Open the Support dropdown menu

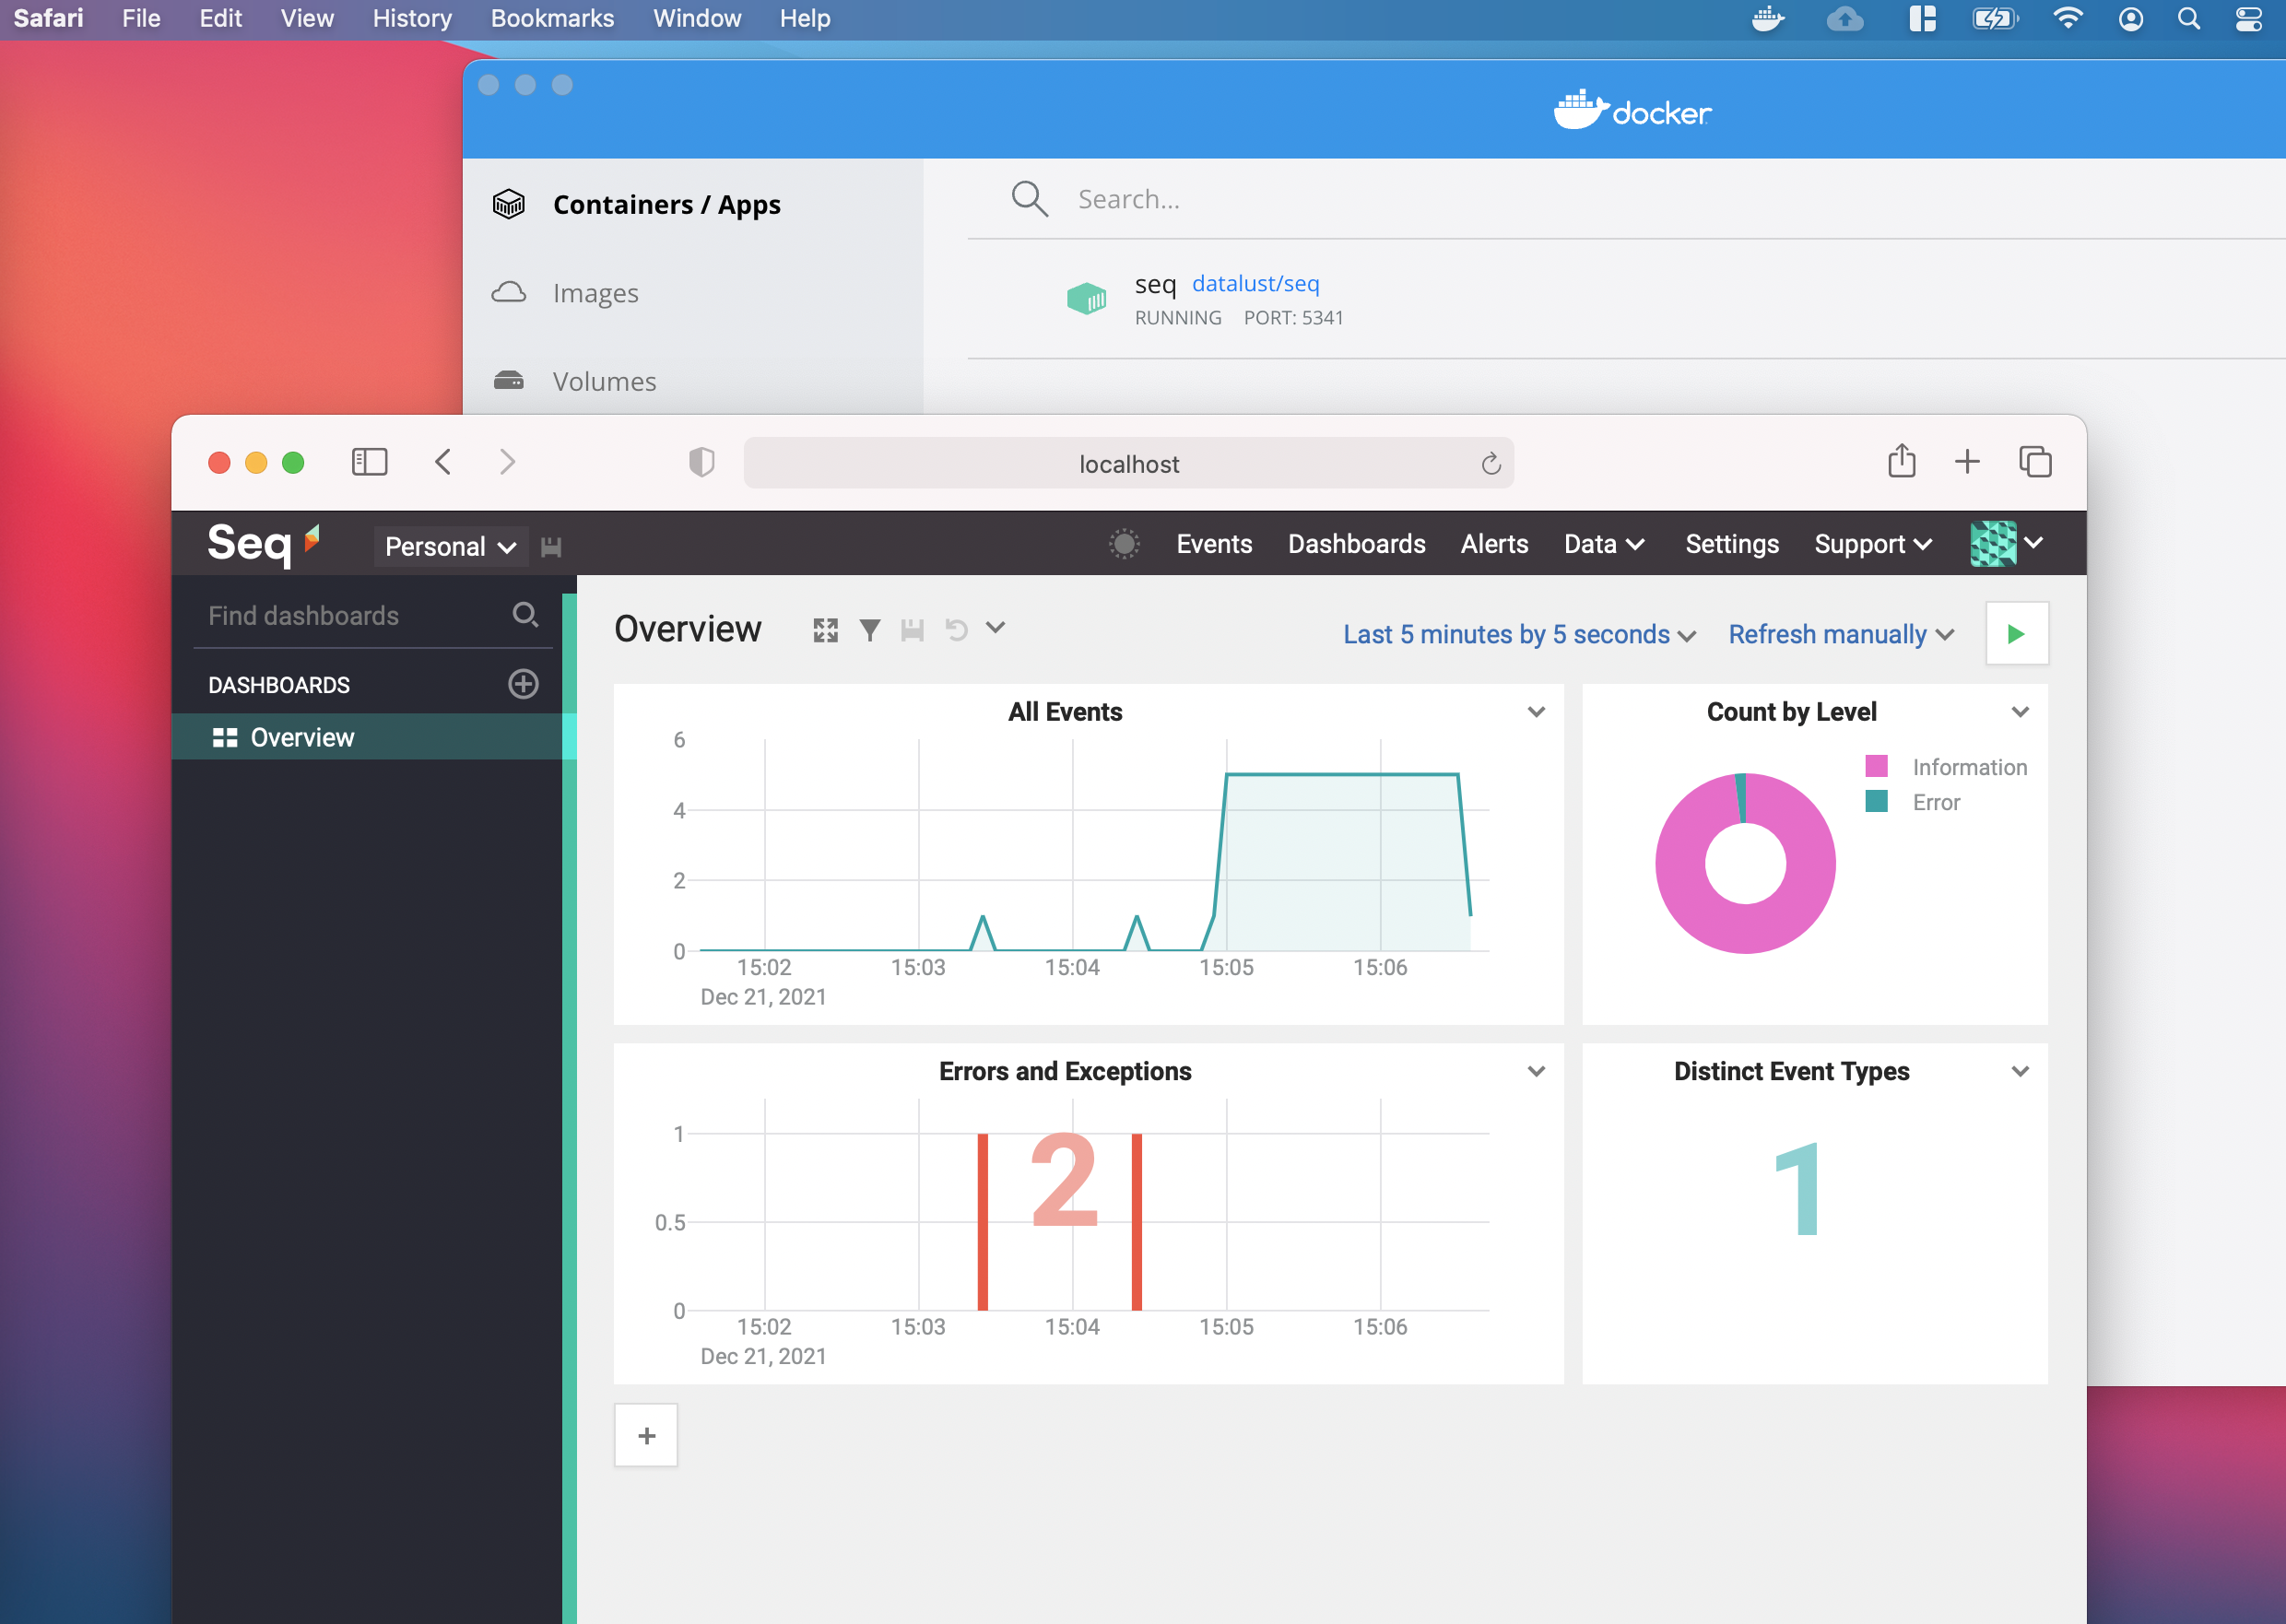(x=1872, y=544)
